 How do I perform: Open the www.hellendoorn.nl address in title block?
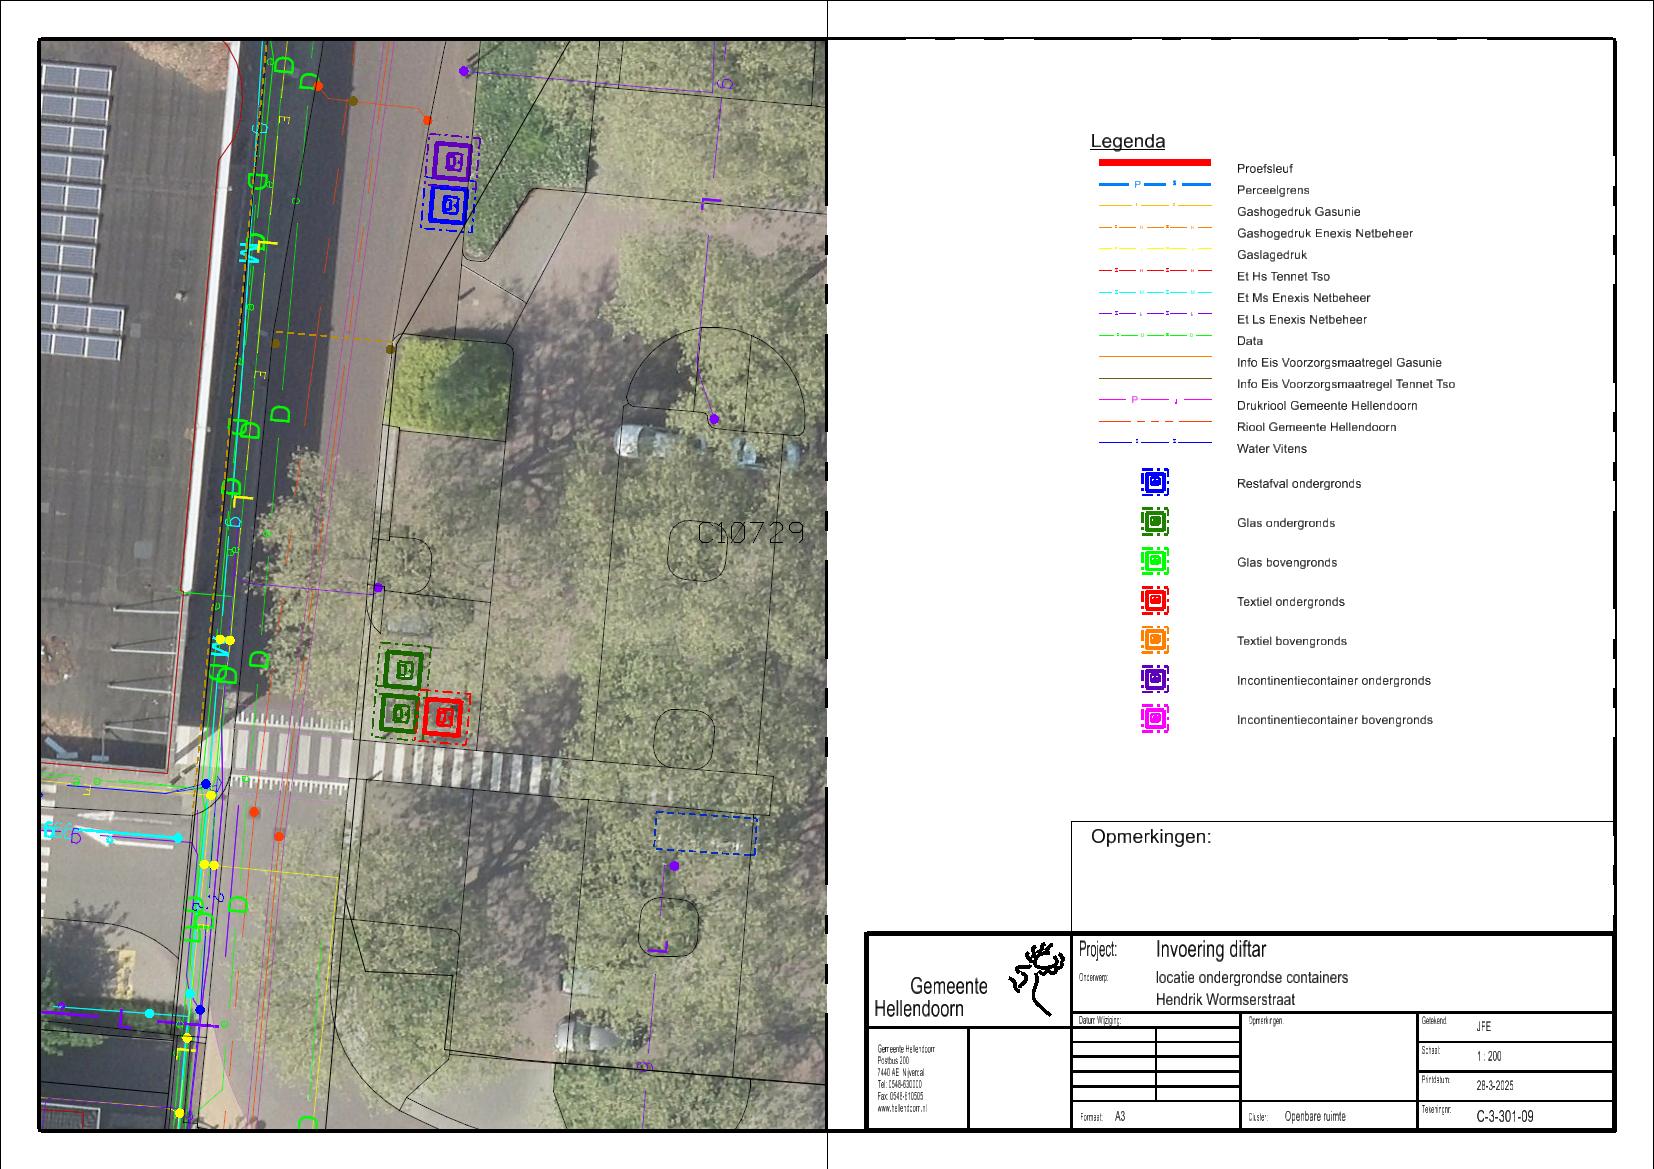coord(902,1108)
